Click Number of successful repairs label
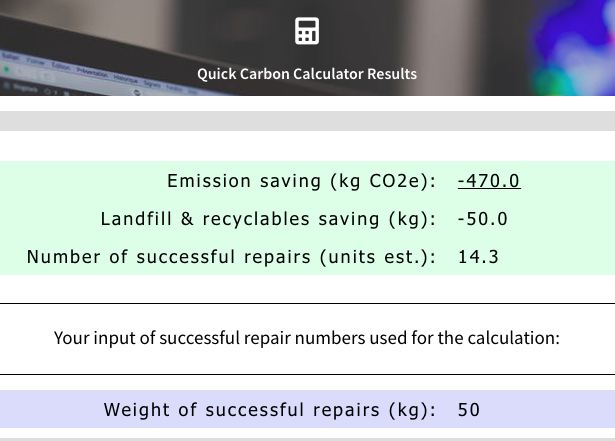Viewport: 615px width, 441px height. pyautogui.click(x=231, y=257)
